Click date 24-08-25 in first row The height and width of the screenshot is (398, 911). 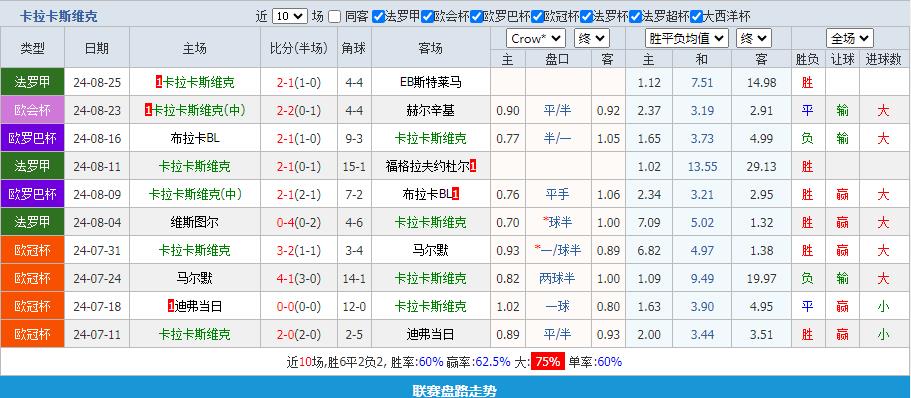(97, 83)
